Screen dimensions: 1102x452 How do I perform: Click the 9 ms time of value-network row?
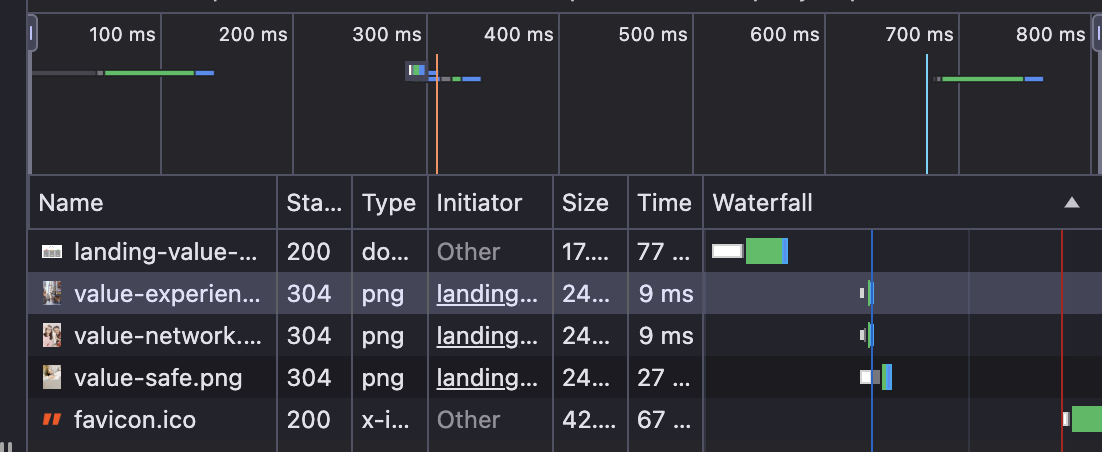coord(666,336)
